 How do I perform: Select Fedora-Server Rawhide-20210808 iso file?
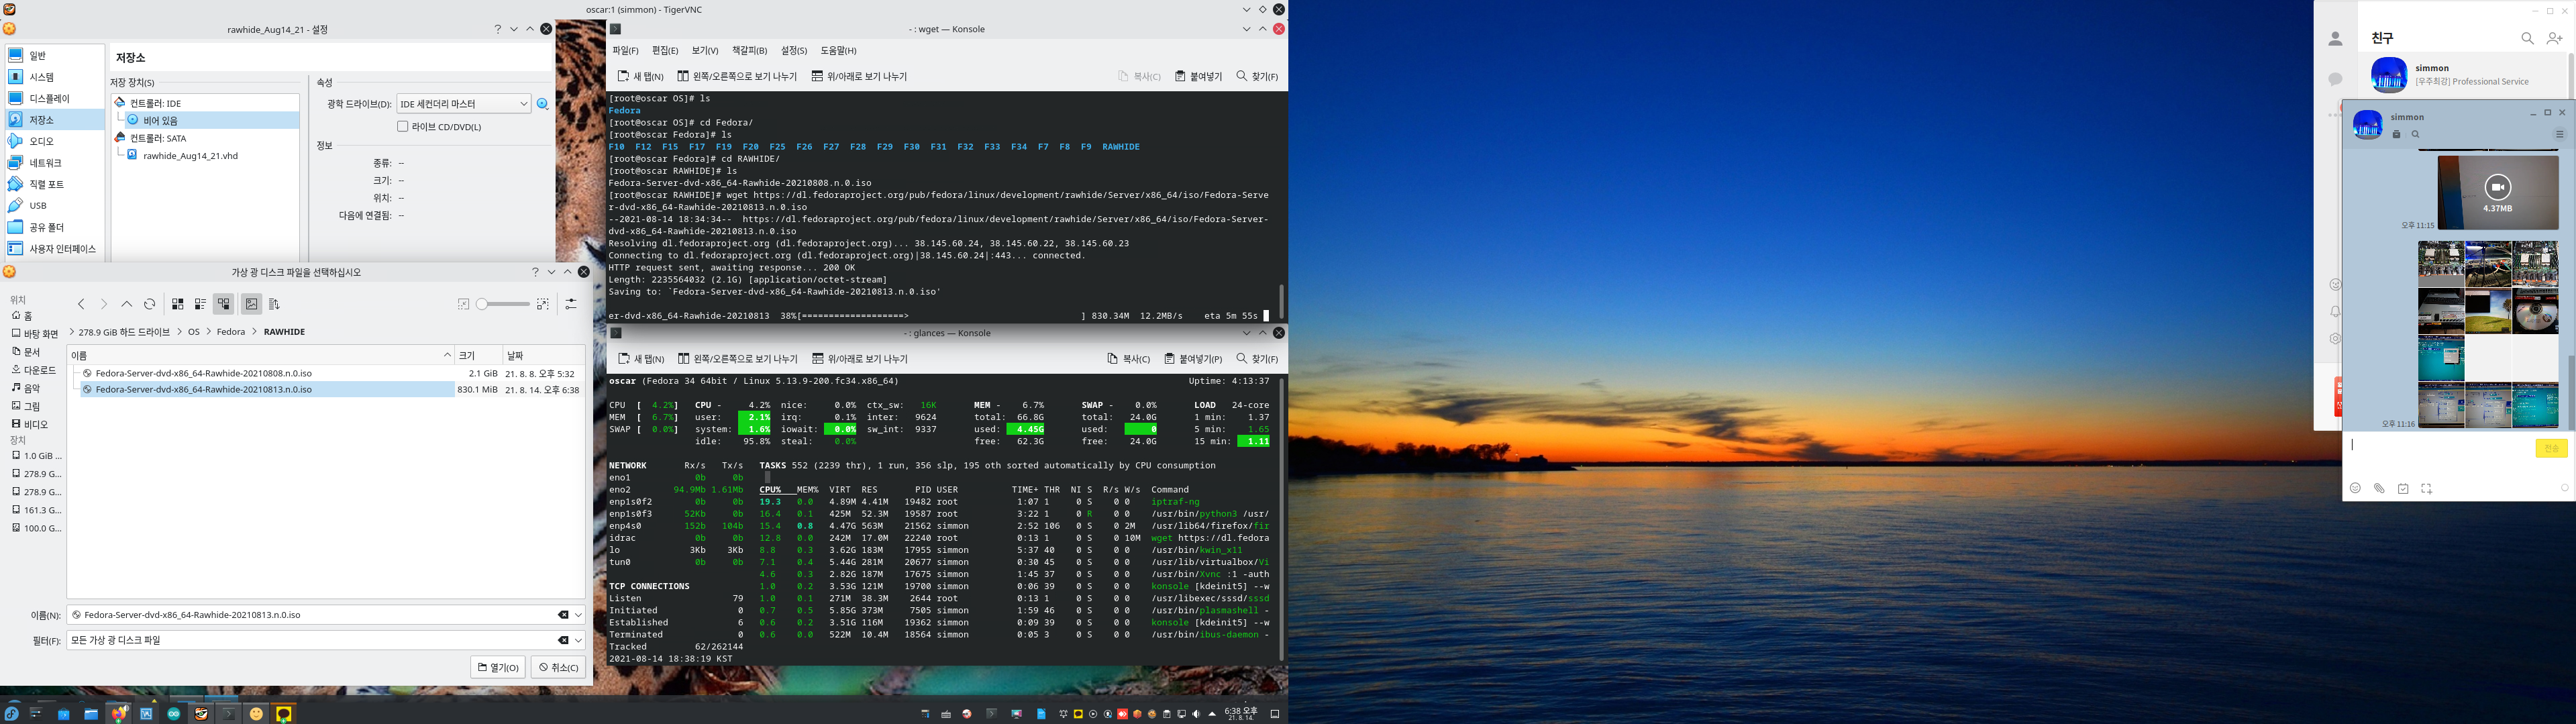204,373
